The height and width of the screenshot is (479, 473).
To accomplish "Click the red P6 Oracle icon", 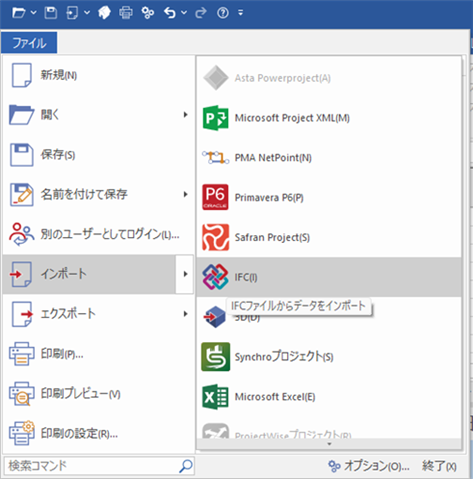I will (x=216, y=197).
